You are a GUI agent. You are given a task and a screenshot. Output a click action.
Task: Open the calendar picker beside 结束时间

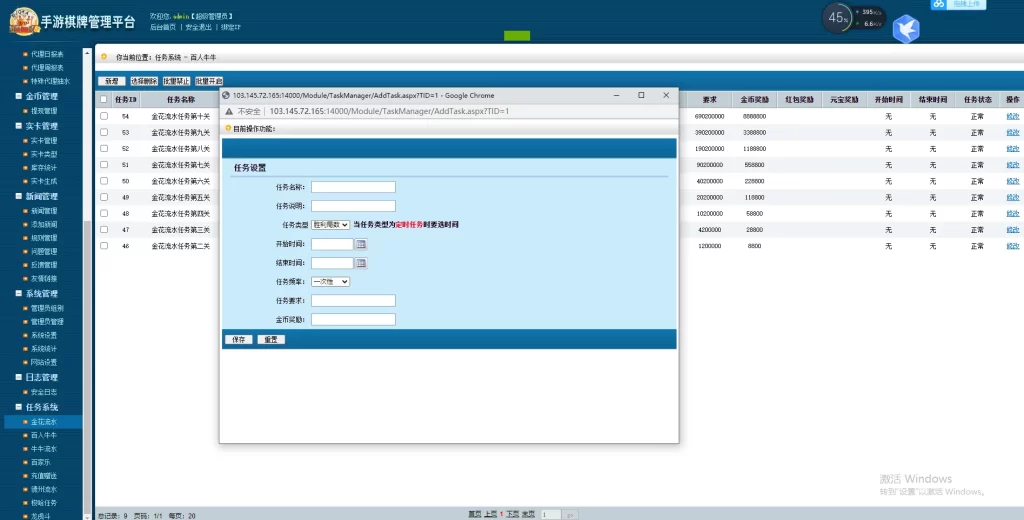(362, 263)
